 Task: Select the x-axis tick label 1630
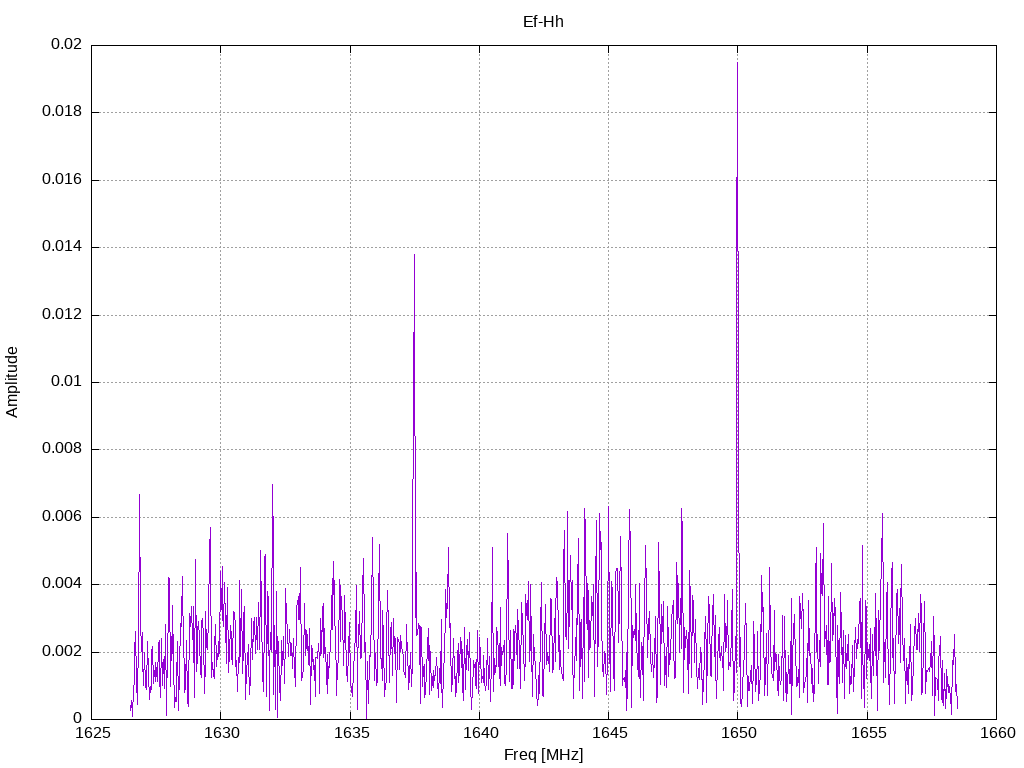point(221,733)
